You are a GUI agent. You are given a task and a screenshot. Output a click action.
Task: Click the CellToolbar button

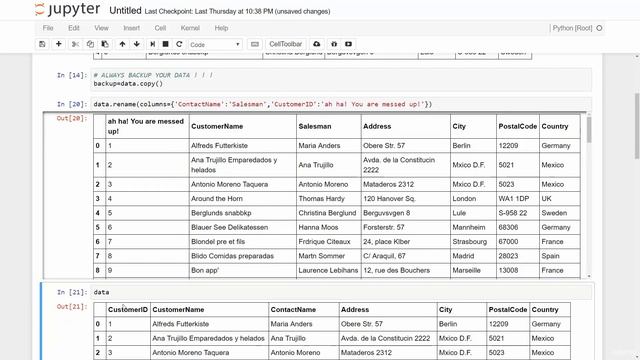pyautogui.click(x=286, y=44)
